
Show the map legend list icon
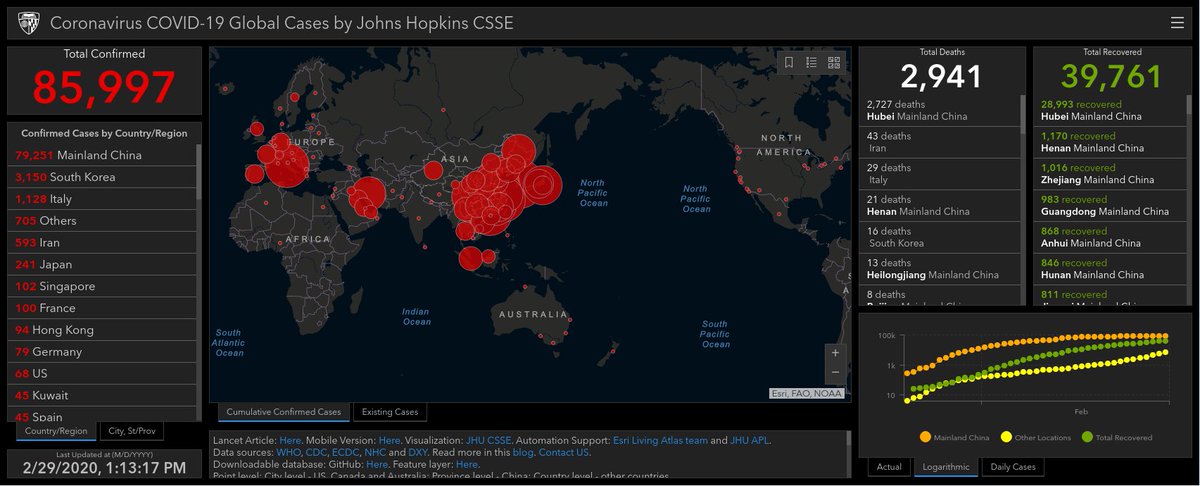(811, 63)
